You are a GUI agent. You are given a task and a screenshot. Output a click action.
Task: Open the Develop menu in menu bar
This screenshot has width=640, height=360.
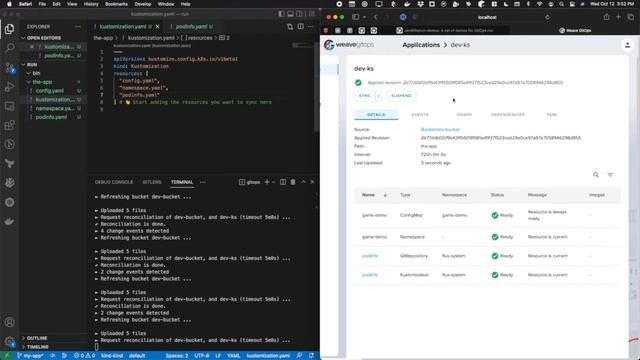pyautogui.click(x=143, y=4)
